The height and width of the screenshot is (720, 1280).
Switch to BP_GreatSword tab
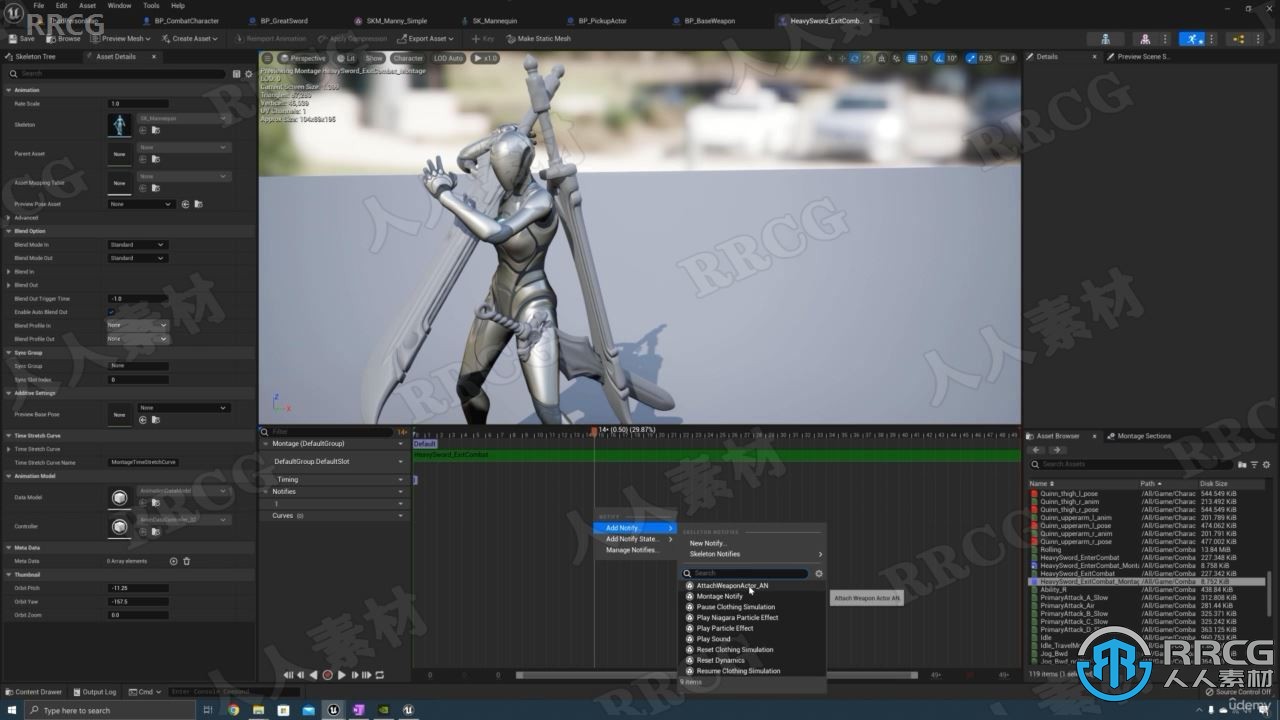click(284, 20)
